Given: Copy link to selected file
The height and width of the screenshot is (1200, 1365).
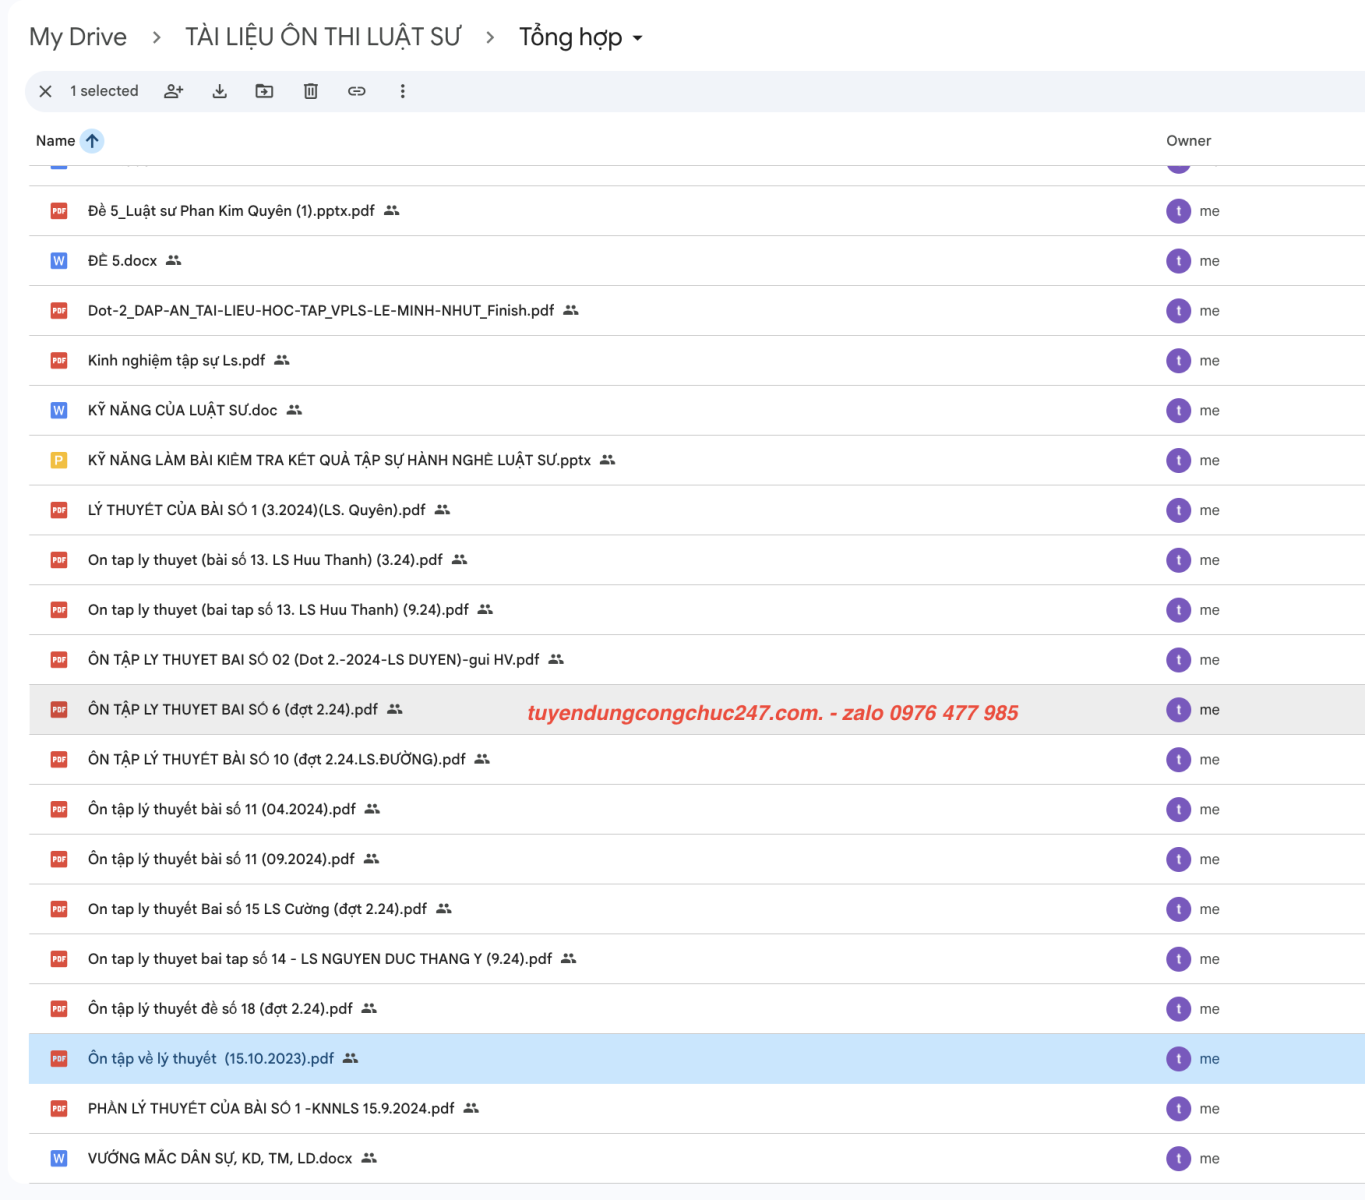Looking at the screenshot, I should click(357, 91).
